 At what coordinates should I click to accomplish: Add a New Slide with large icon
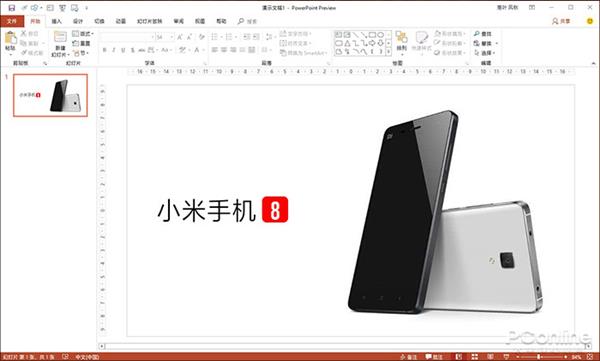point(60,38)
